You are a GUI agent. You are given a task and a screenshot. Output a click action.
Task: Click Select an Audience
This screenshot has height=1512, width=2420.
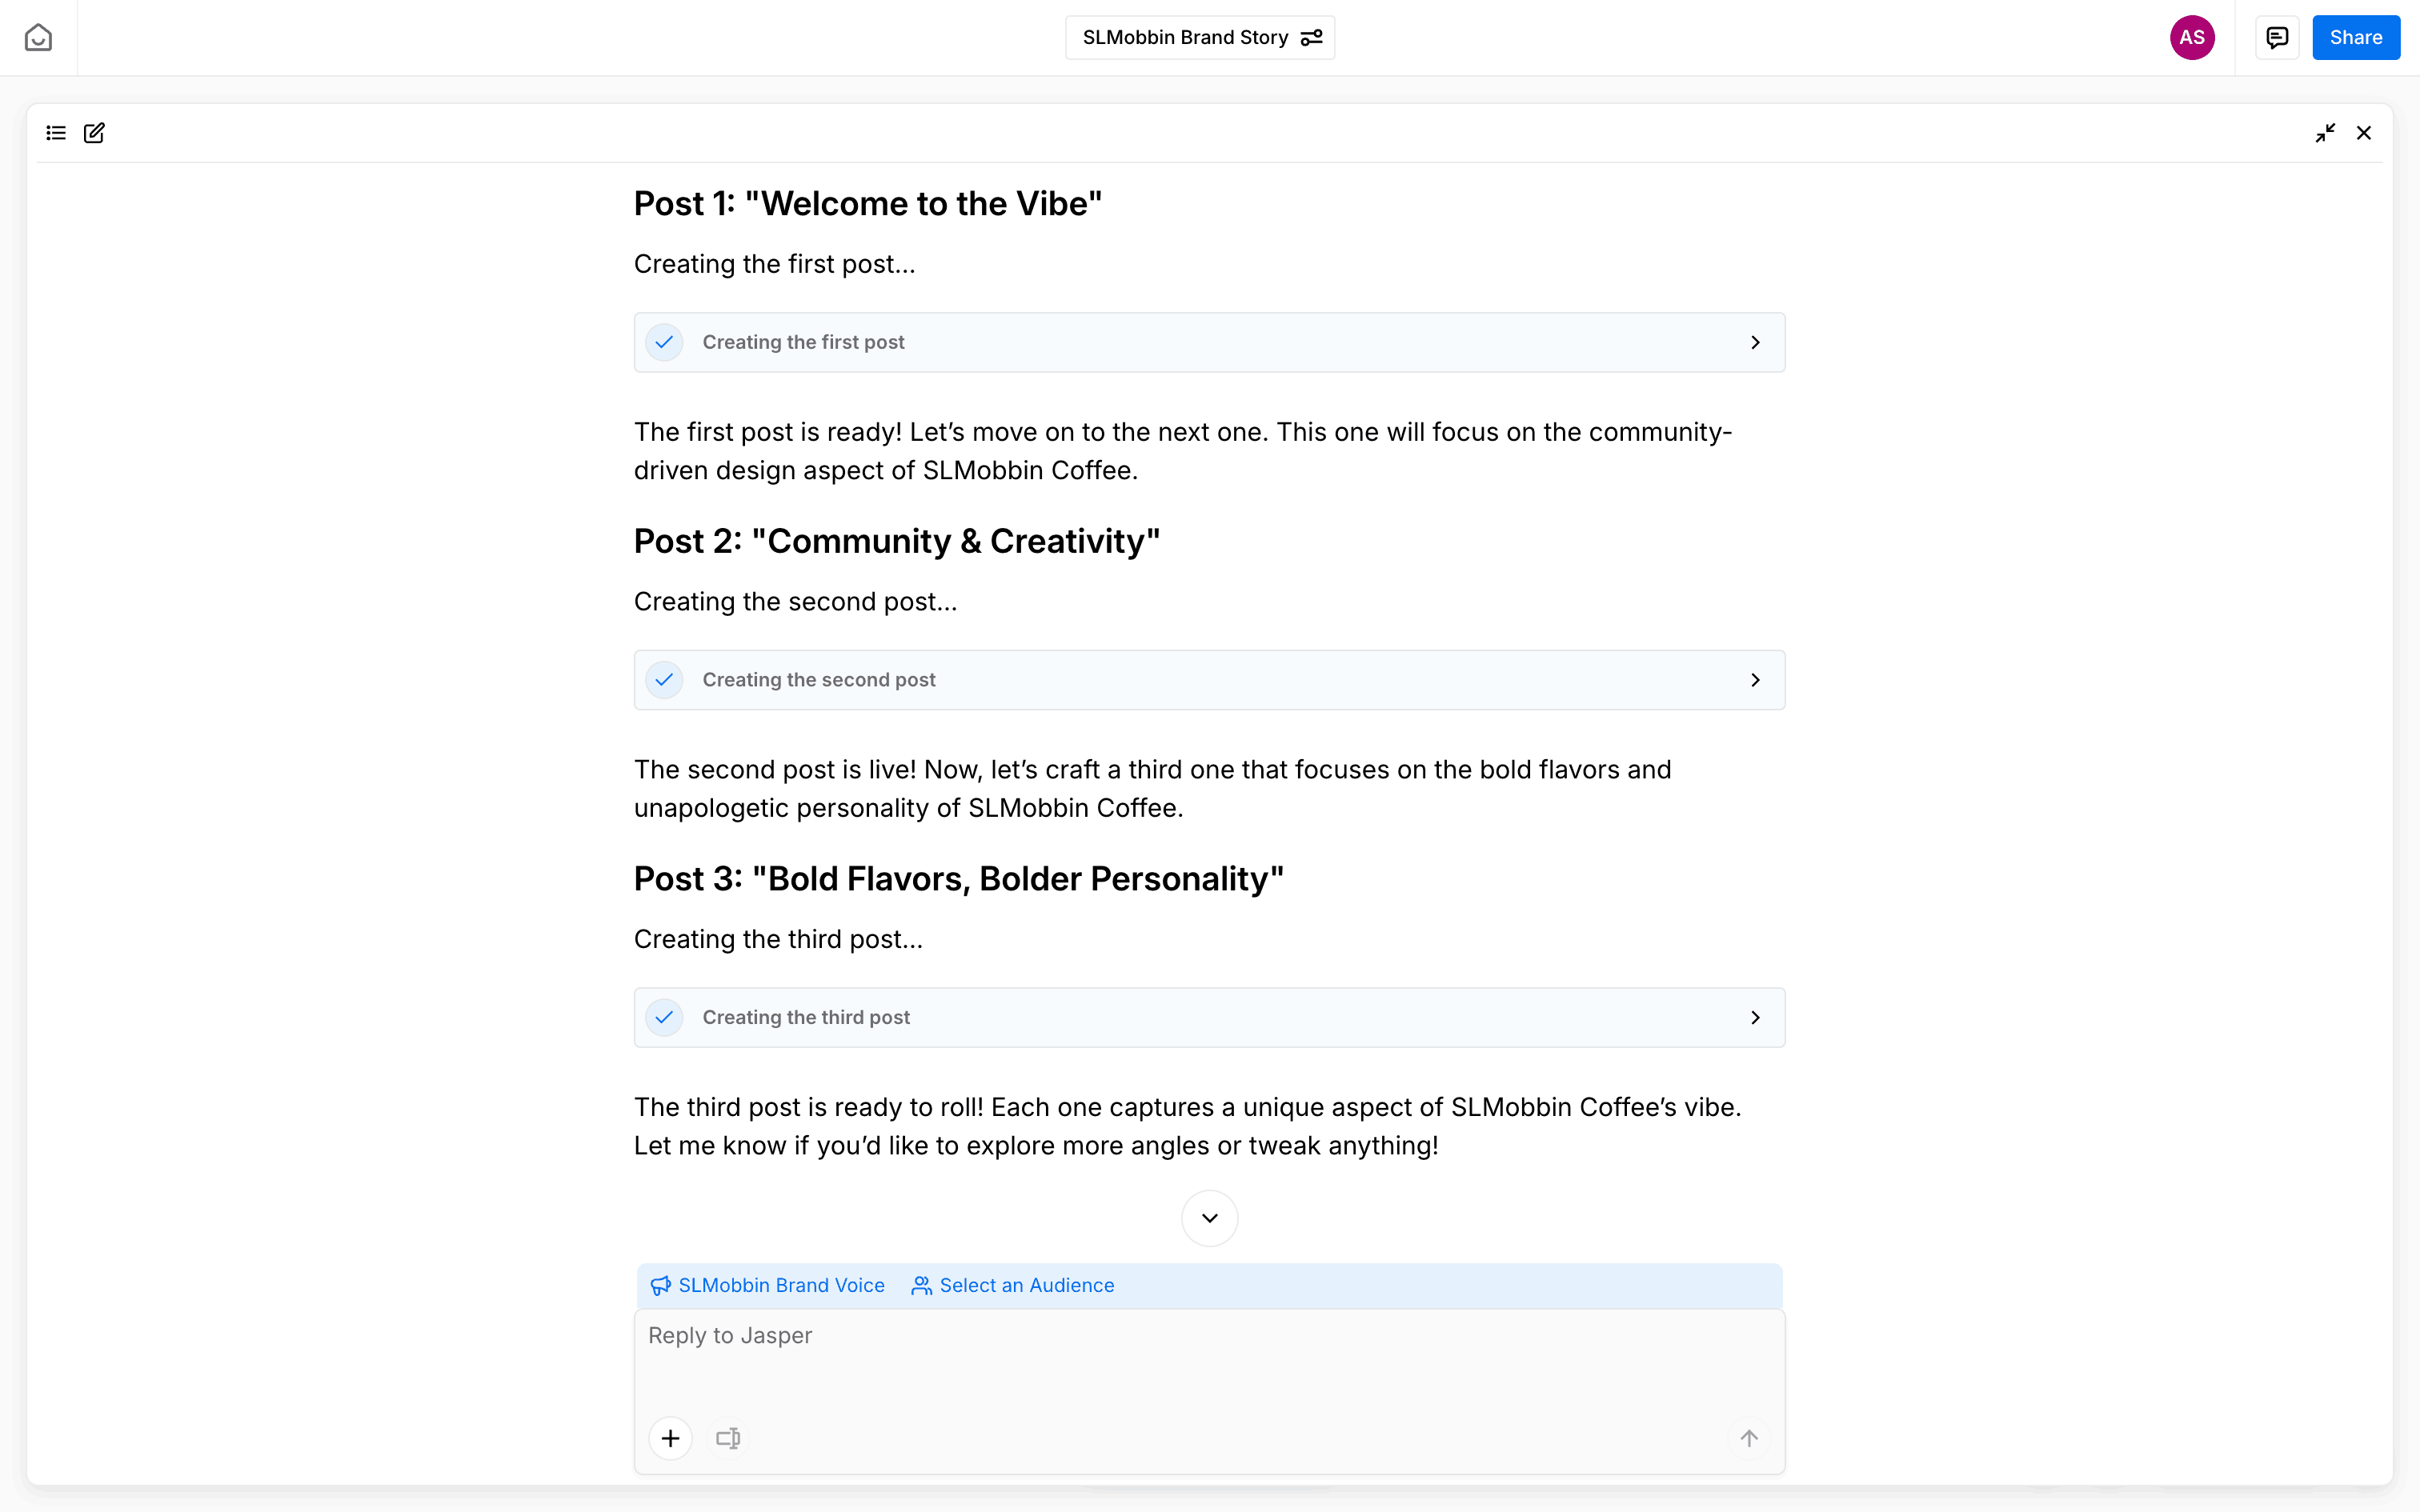[1013, 1285]
